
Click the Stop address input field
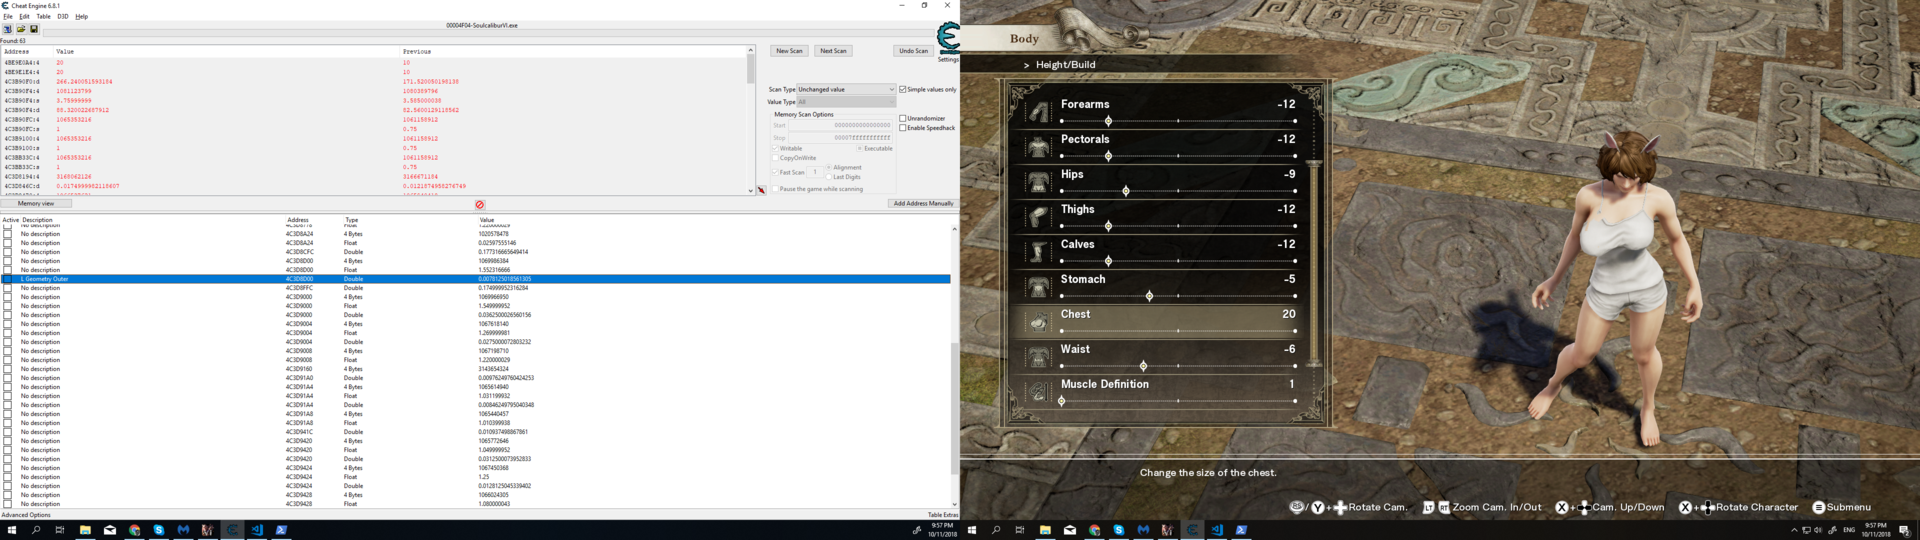[841, 138]
